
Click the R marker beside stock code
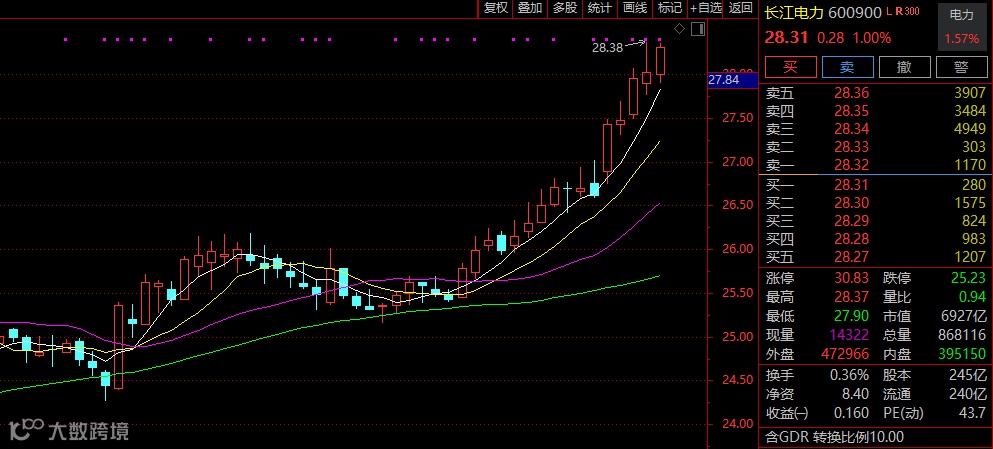point(899,11)
